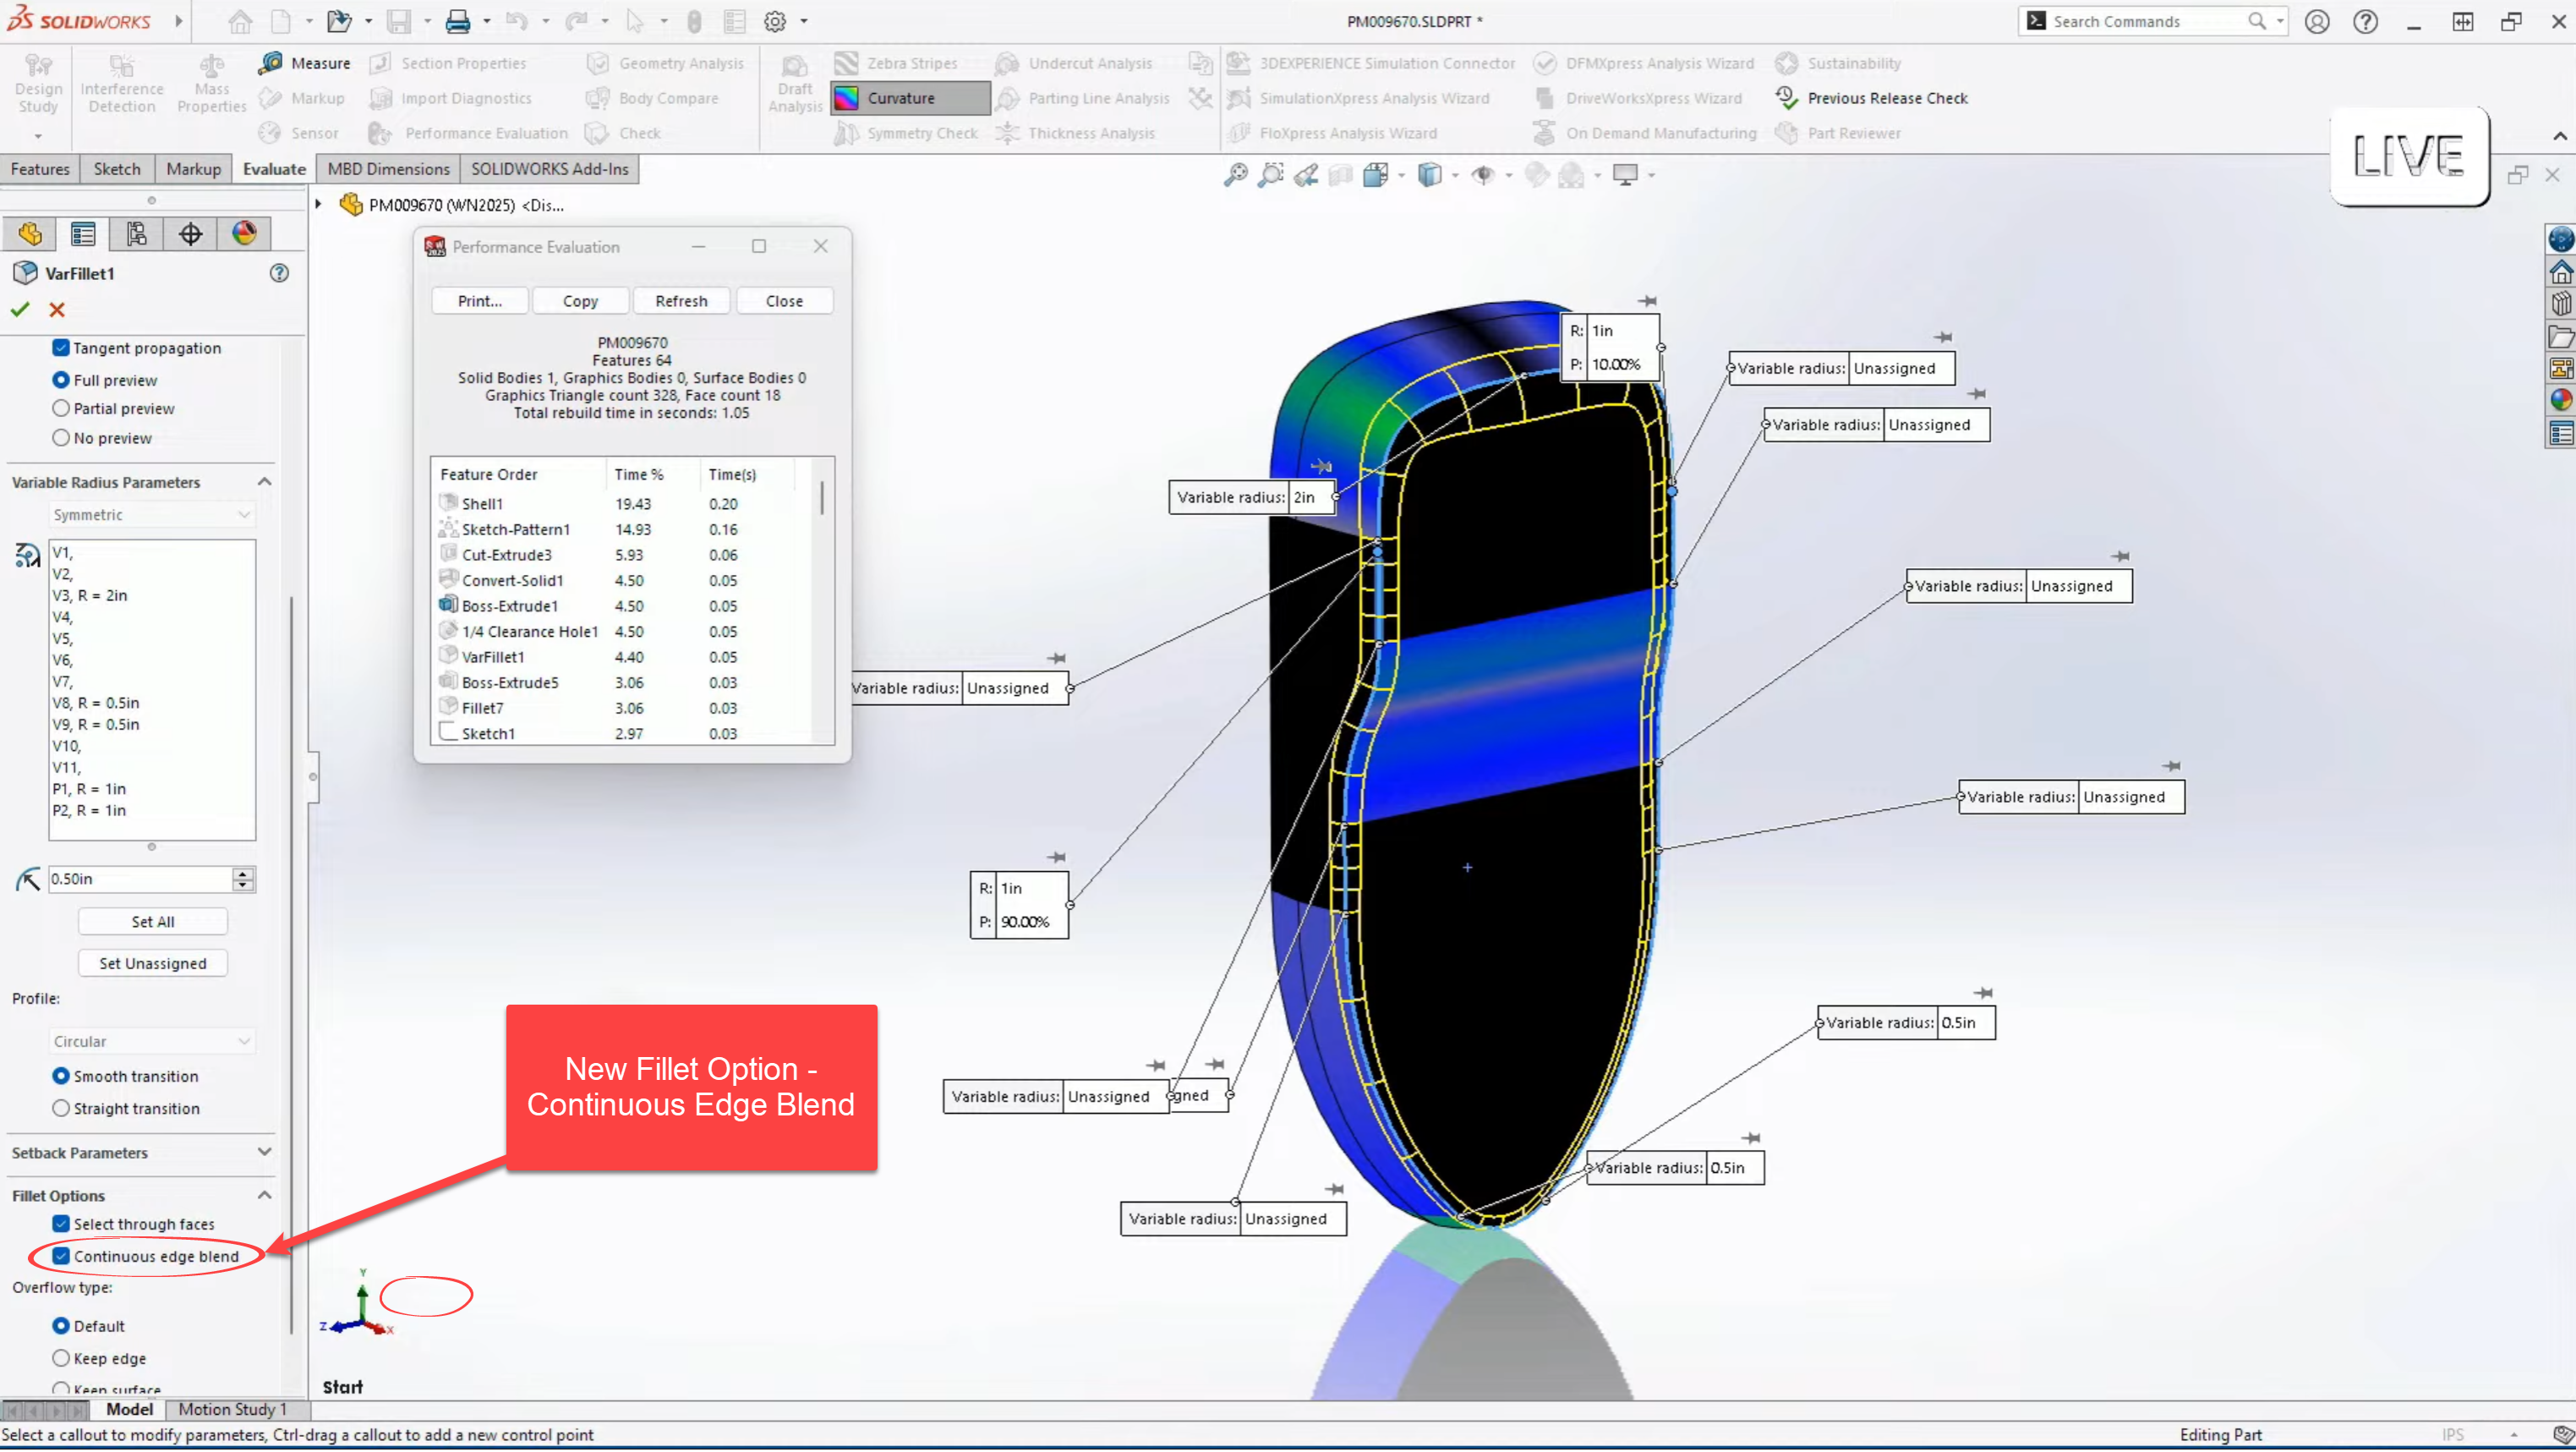Open ConfigurationManager tab icon
The image size is (2576, 1452).
[136, 234]
